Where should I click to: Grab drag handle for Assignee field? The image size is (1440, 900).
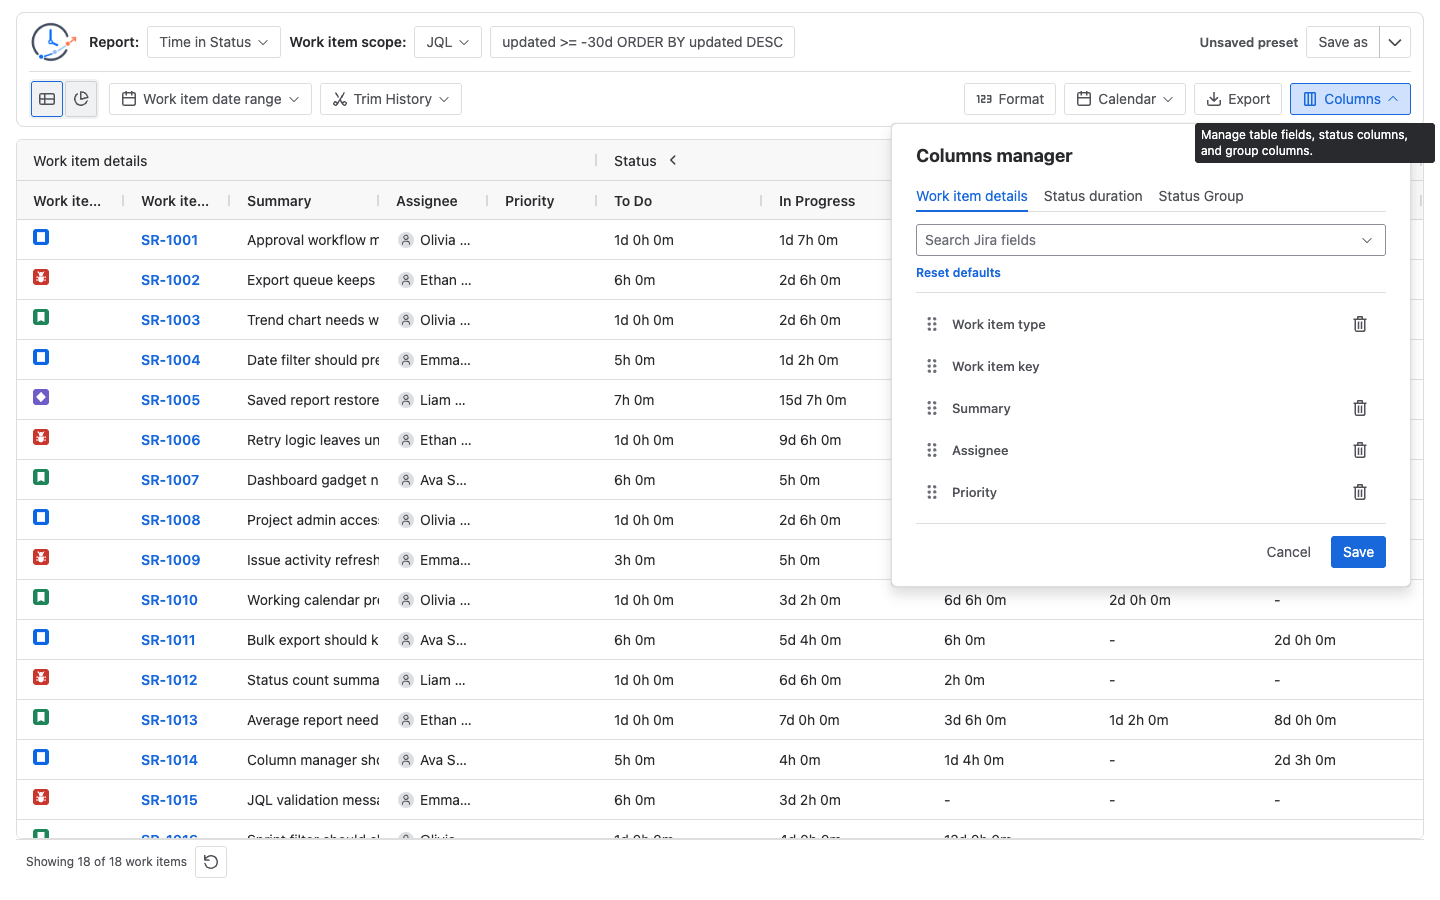[x=932, y=450]
